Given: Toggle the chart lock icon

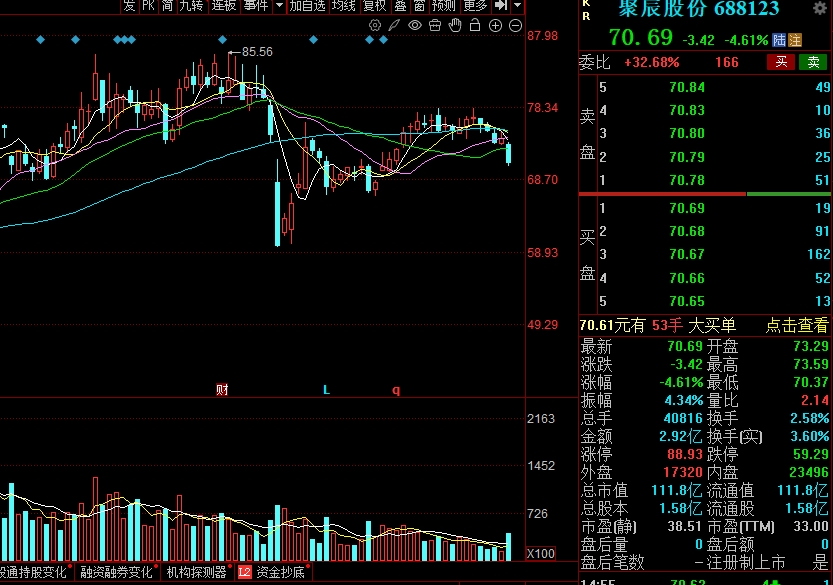Looking at the screenshot, I should (x=475, y=25).
